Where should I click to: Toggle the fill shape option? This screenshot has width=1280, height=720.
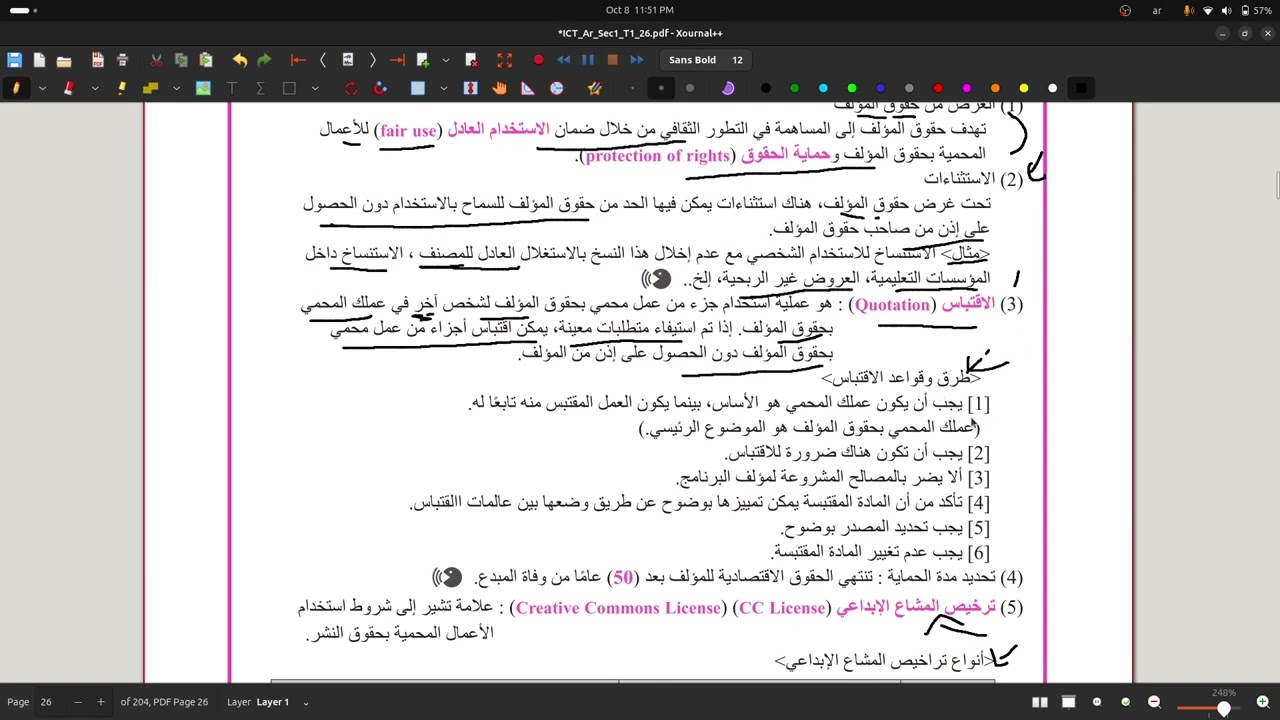pyautogui.click(x=728, y=88)
